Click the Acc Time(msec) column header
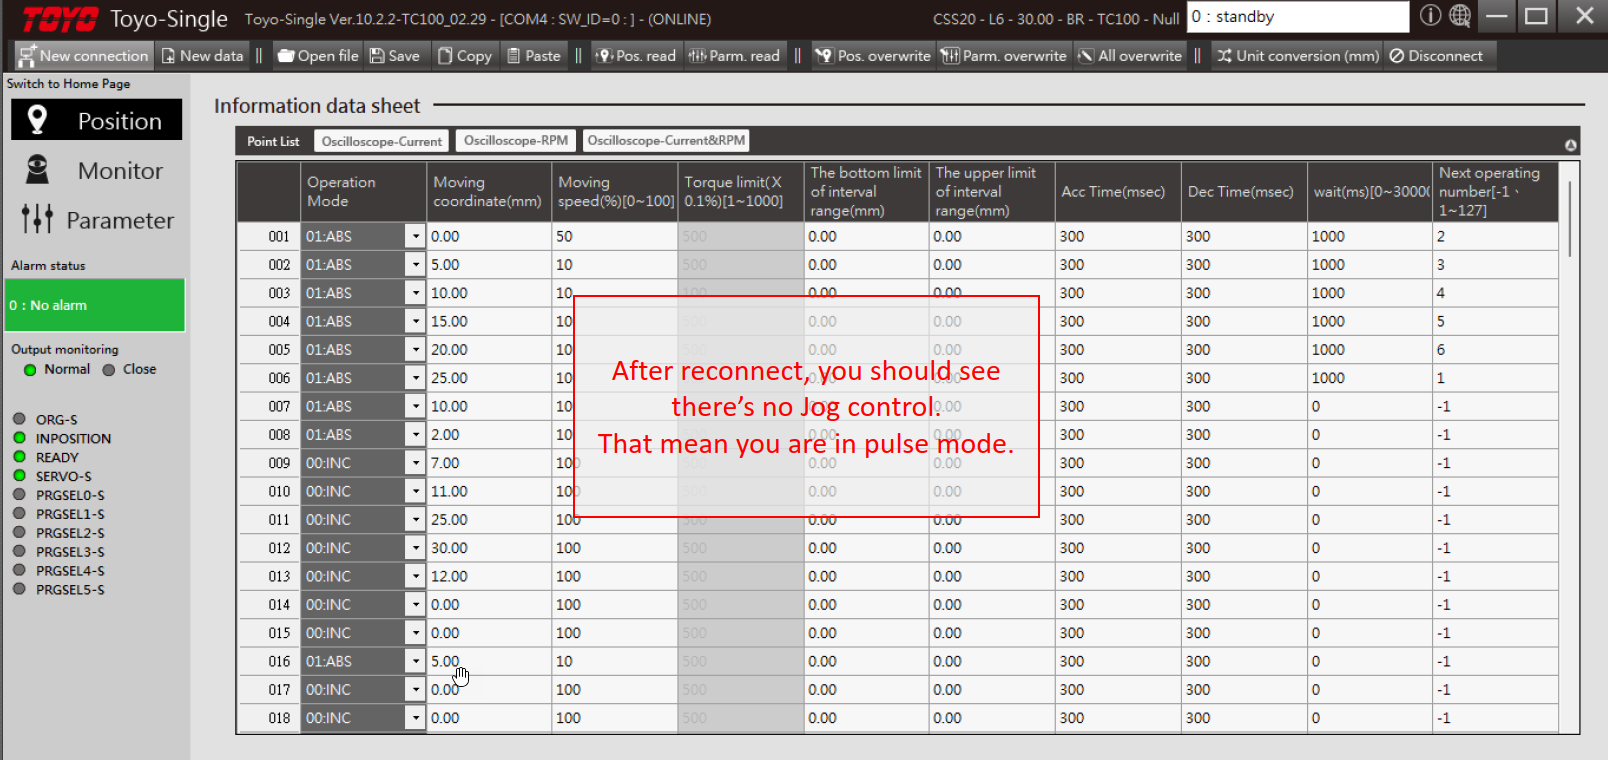Viewport: 1608px width, 760px height. [x=1118, y=192]
